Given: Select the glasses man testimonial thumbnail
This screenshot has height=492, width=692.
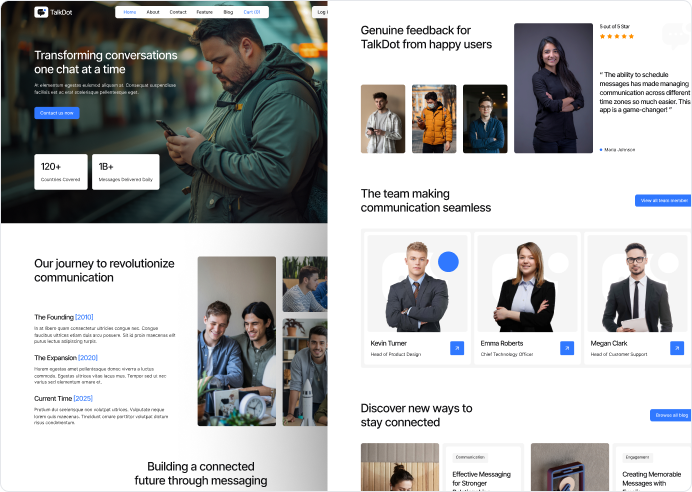Looking at the screenshot, I should pos(485,119).
